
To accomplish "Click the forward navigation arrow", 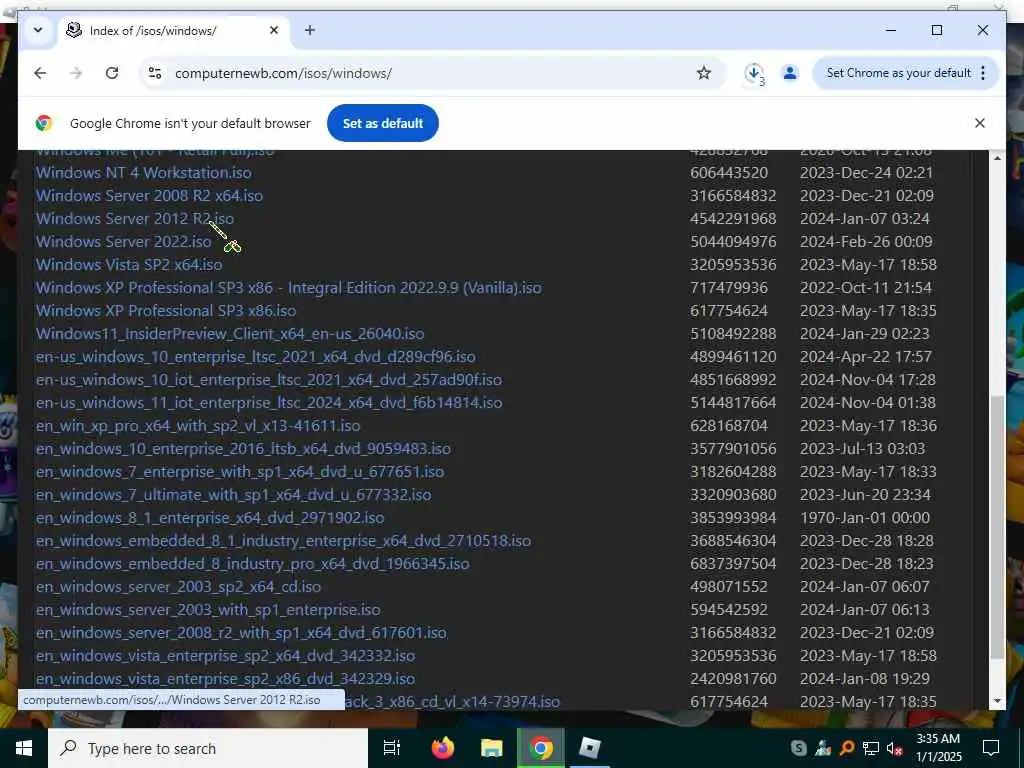I will pyautogui.click(x=76, y=73).
